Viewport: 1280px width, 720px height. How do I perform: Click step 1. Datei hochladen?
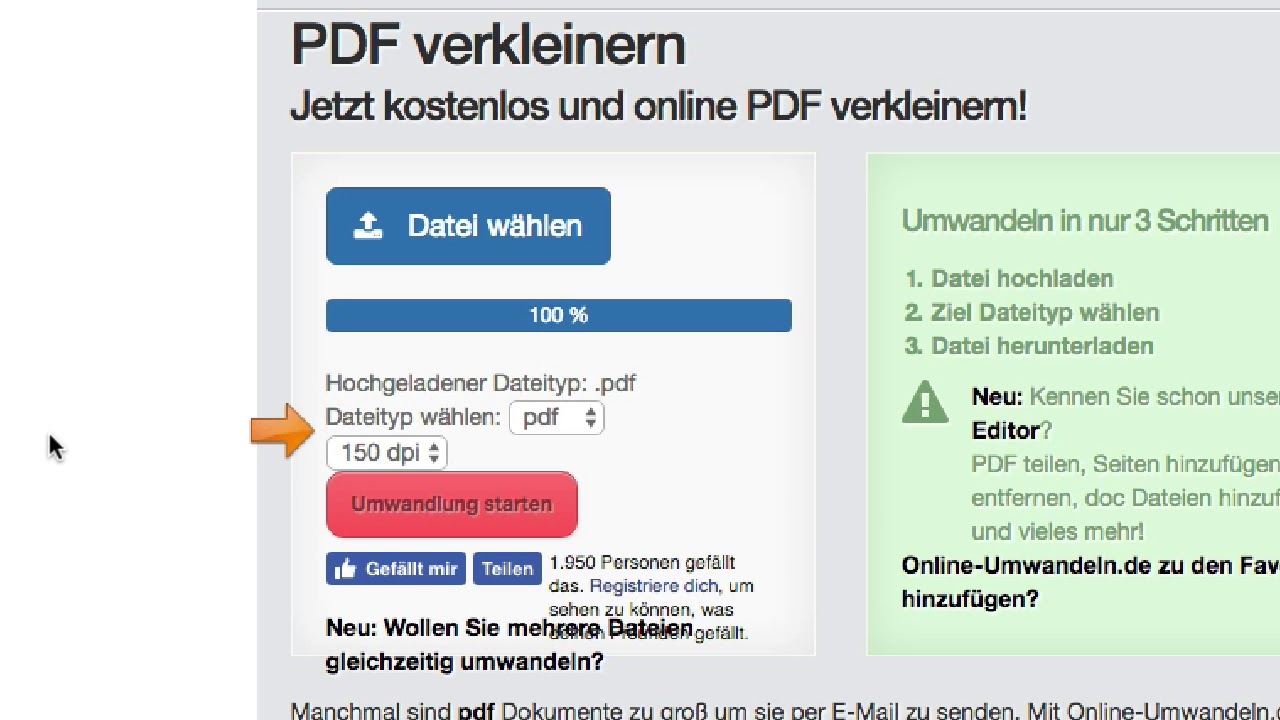pyautogui.click(x=1009, y=279)
